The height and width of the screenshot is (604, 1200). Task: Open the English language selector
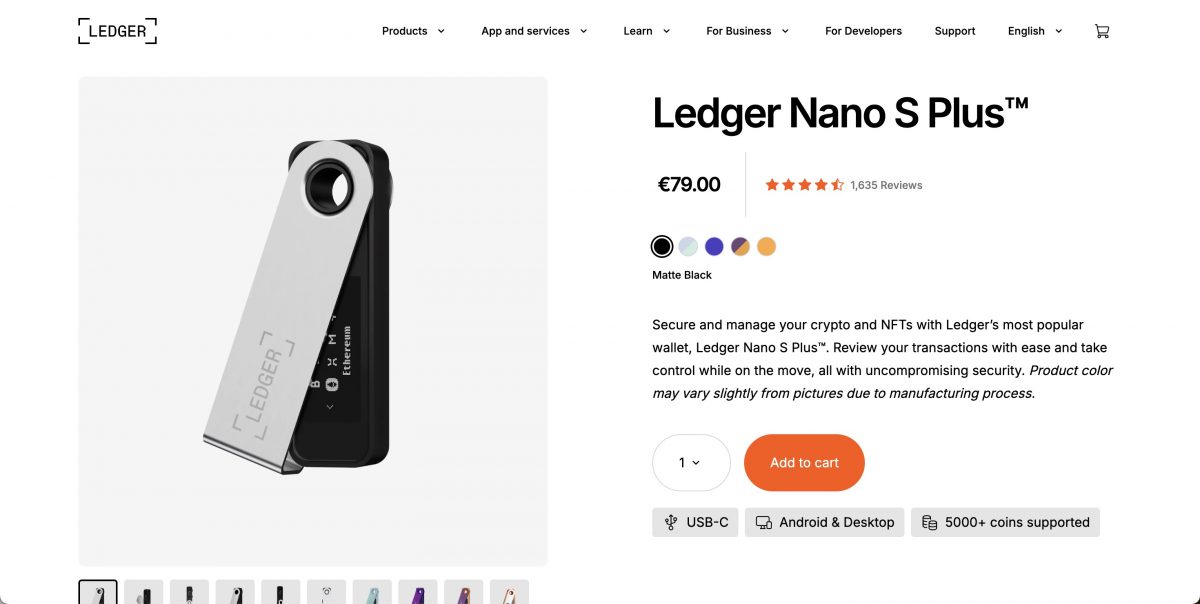point(1034,31)
